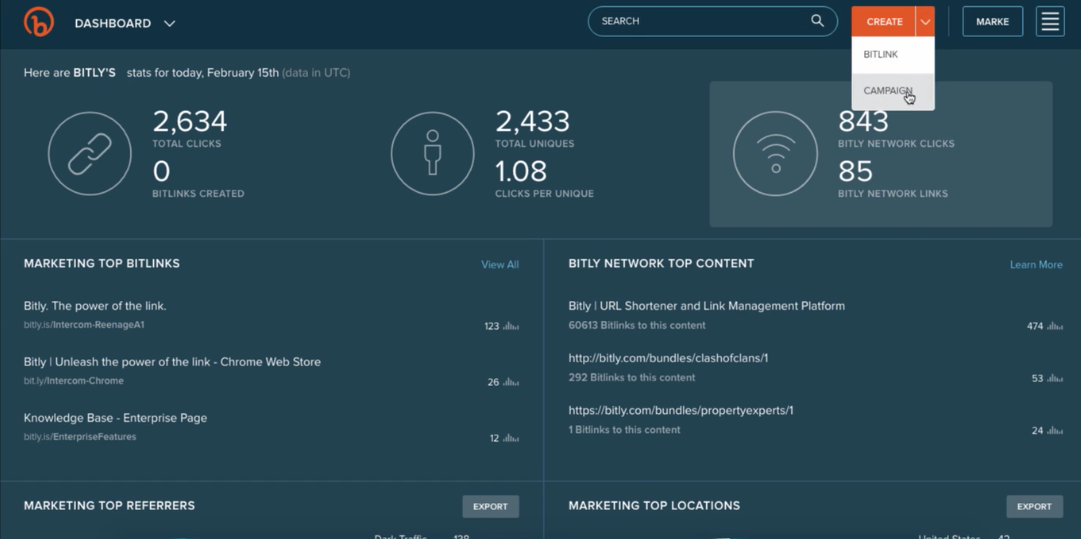Click '1 Bitlinks to this content'
The width and height of the screenshot is (1081, 539).
625,430
